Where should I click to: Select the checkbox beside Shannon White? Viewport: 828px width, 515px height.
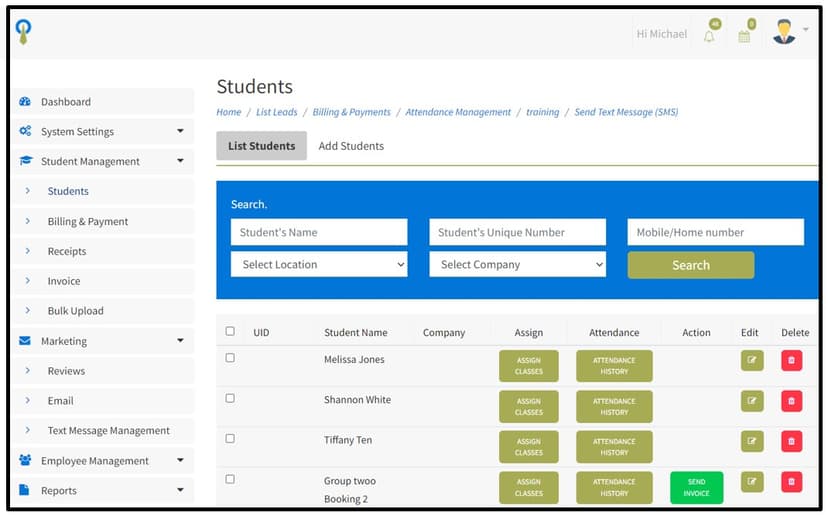pyautogui.click(x=230, y=398)
